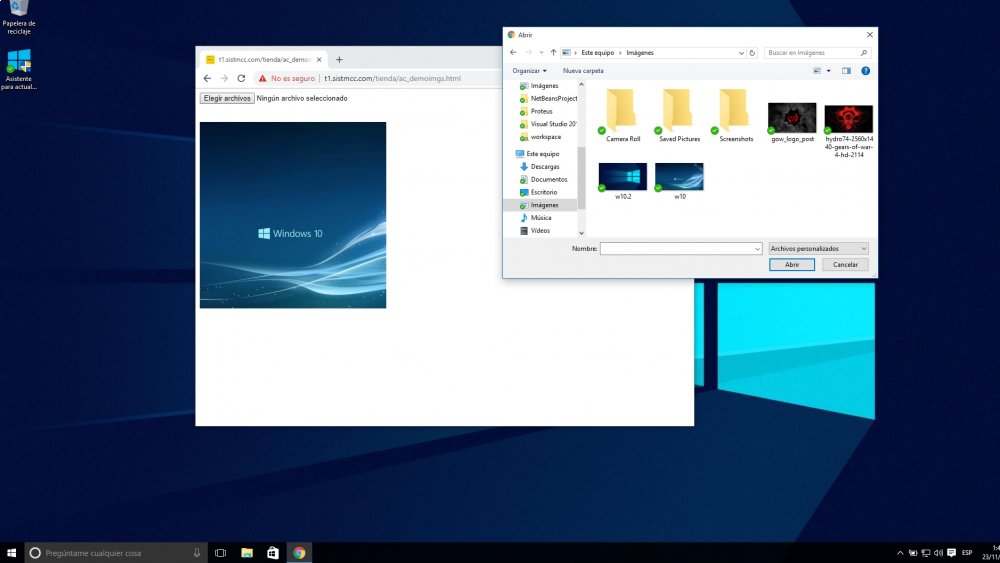Open the help button in Abrir dialog

pyautogui.click(x=865, y=71)
